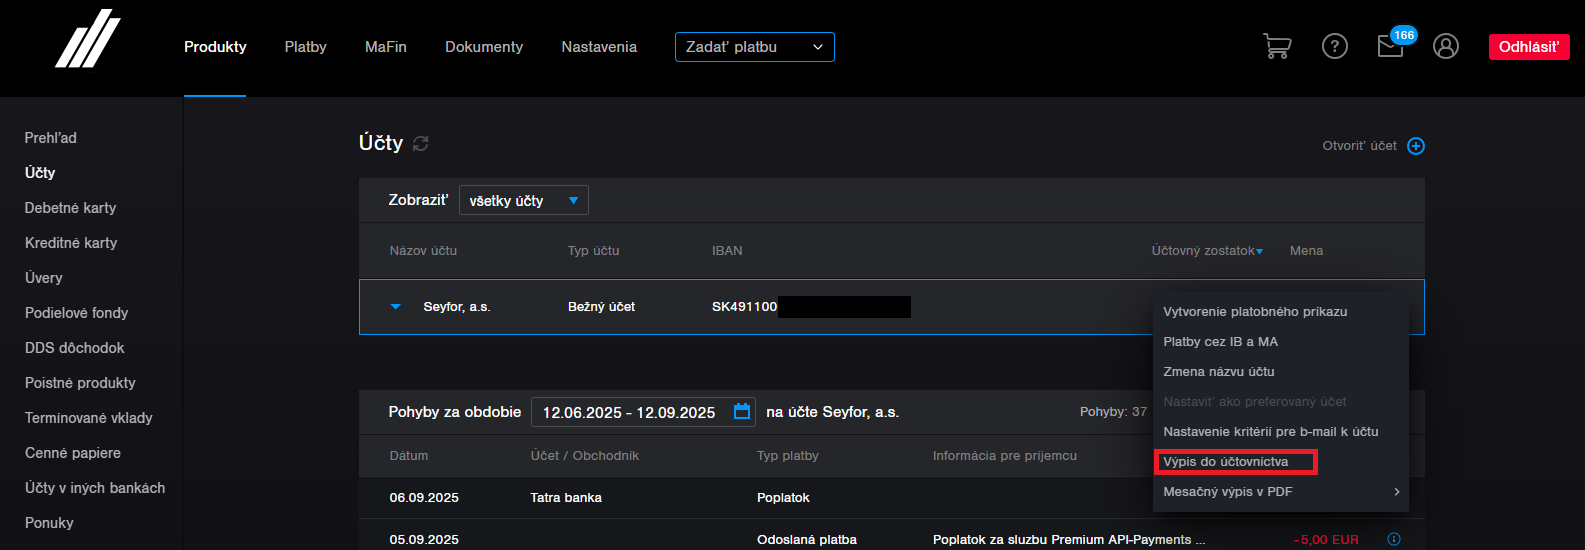The width and height of the screenshot is (1585, 550).
Task: Switch to Platby tab
Action: [x=305, y=47]
